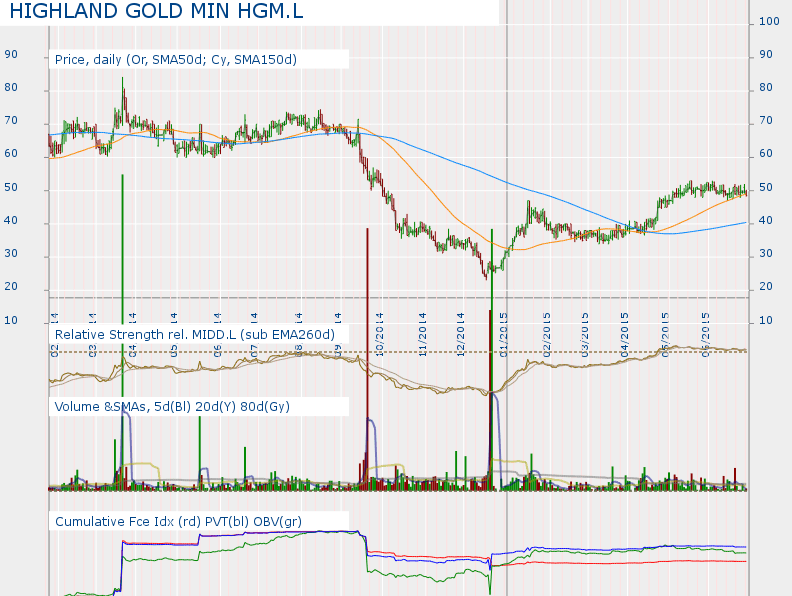Viewport: 792px width, 596px height.
Task: Click the Volume & SMAs panel label
Action: click(x=172, y=407)
